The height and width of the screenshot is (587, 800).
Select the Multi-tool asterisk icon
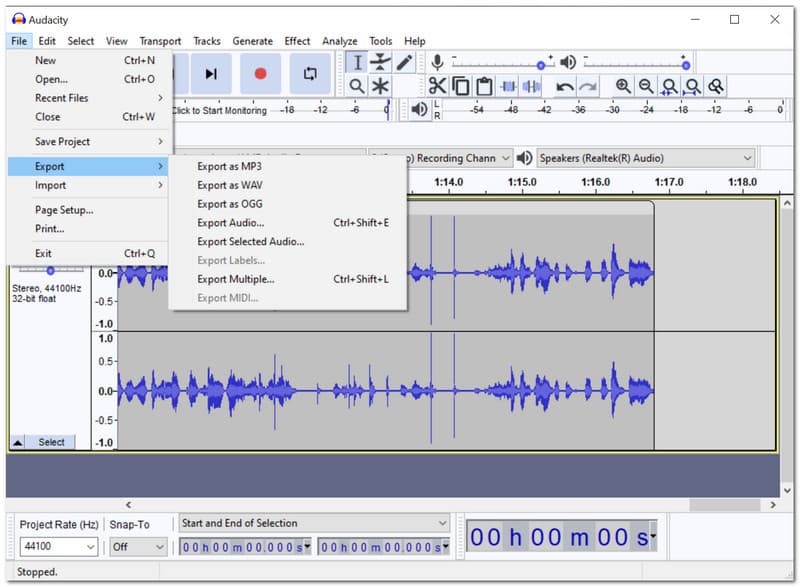tap(380, 86)
